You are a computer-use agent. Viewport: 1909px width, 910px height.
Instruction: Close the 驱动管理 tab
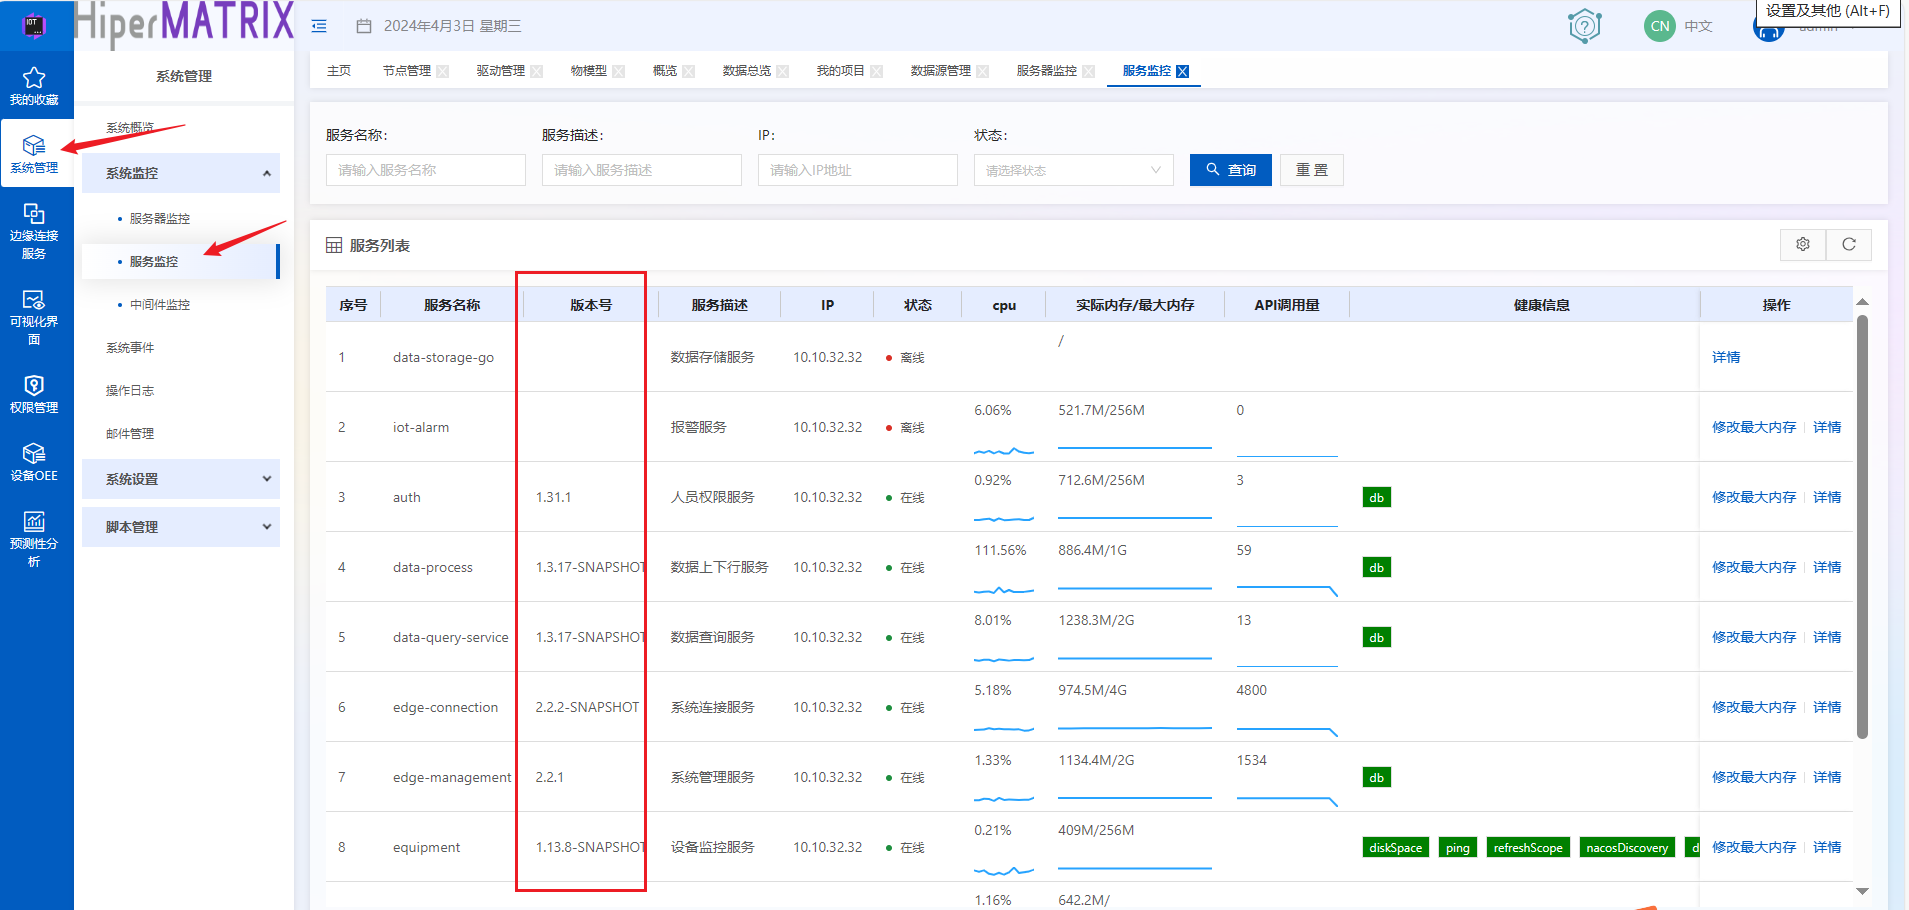click(x=536, y=71)
